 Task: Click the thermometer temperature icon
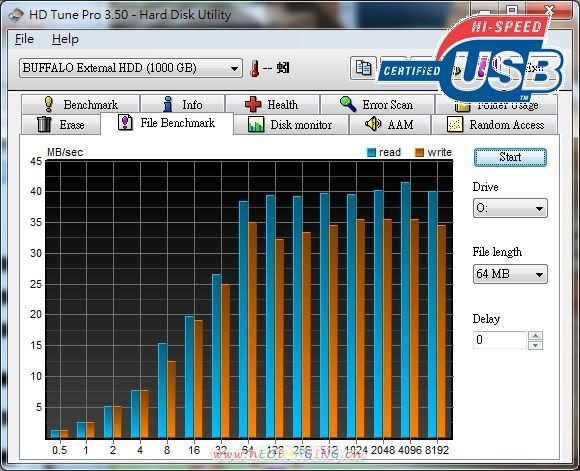254,68
